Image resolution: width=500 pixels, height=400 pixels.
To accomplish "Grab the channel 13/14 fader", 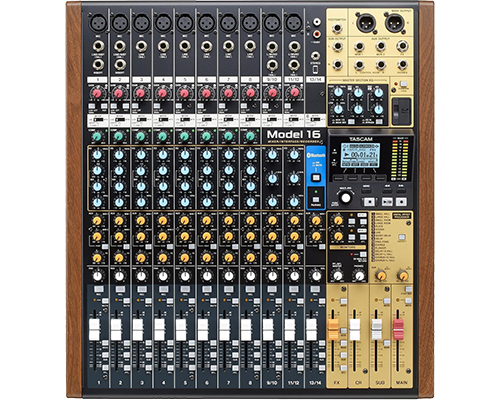I will coord(311,329).
